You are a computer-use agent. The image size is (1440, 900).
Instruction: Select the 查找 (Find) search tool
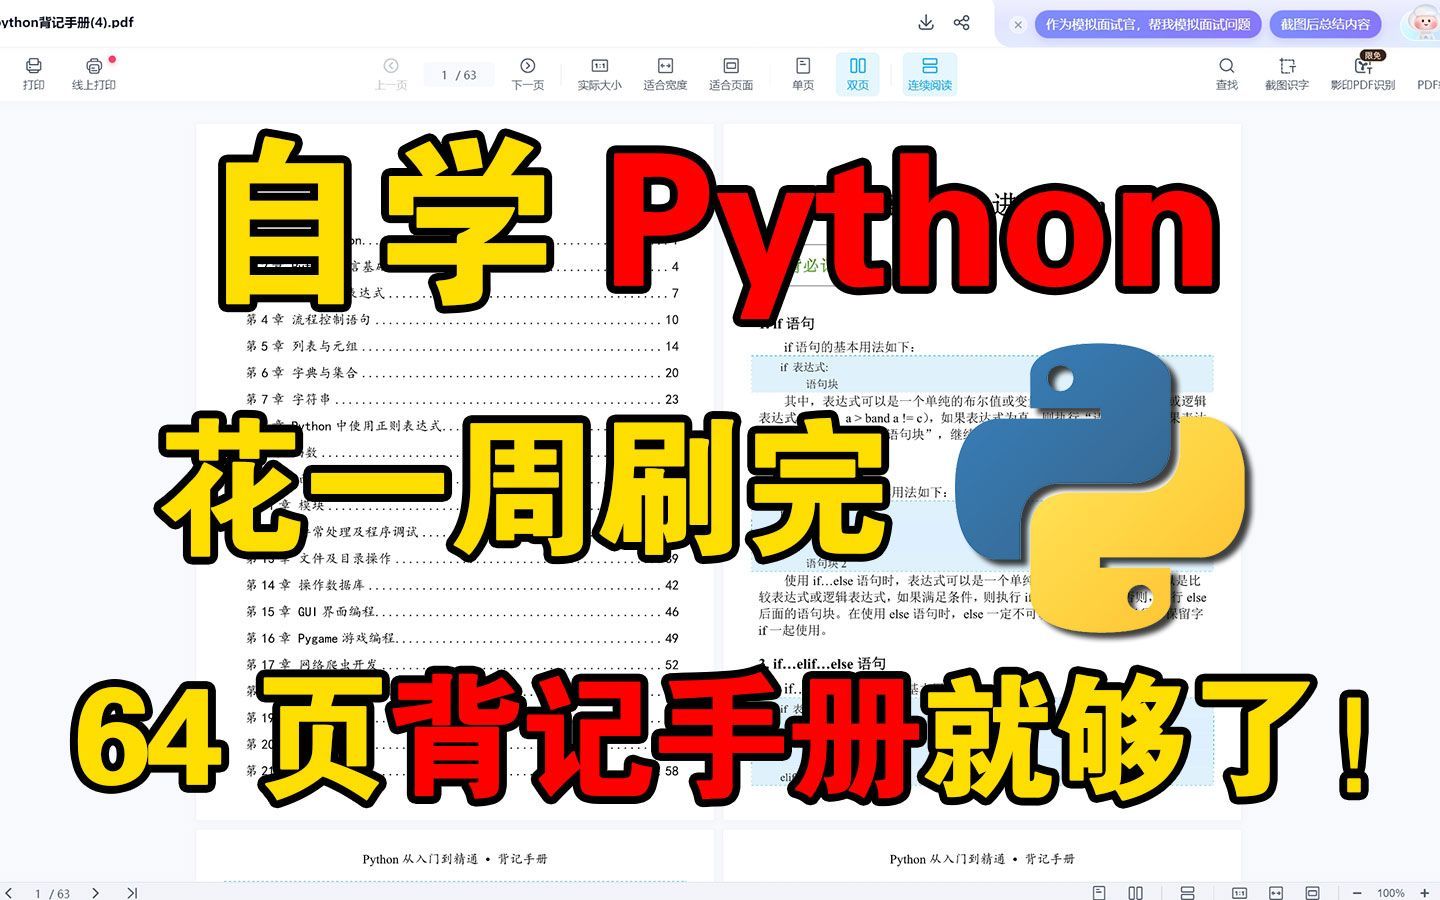(1227, 73)
